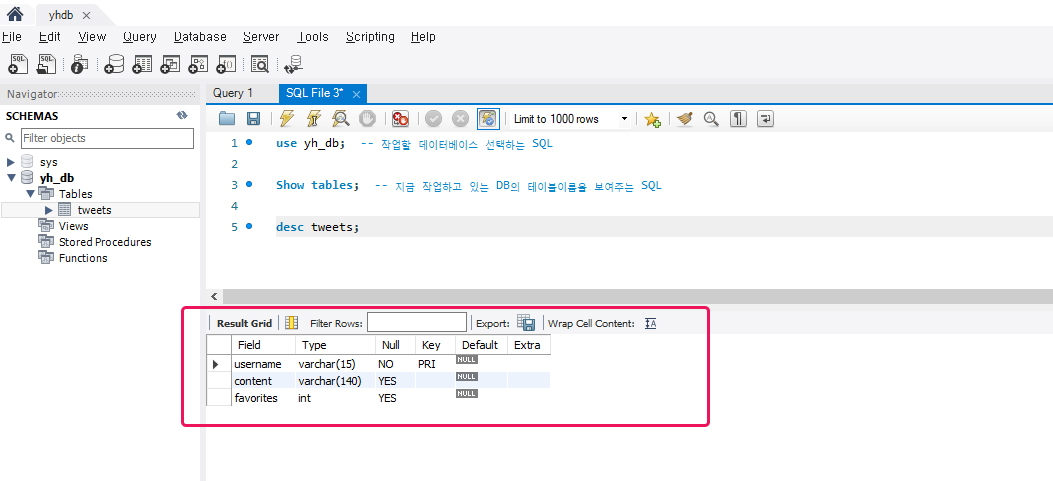Image resolution: width=1053 pixels, height=481 pixels.
Task: Execute the whole script with lightning icon
Action: tap(287, 119)
